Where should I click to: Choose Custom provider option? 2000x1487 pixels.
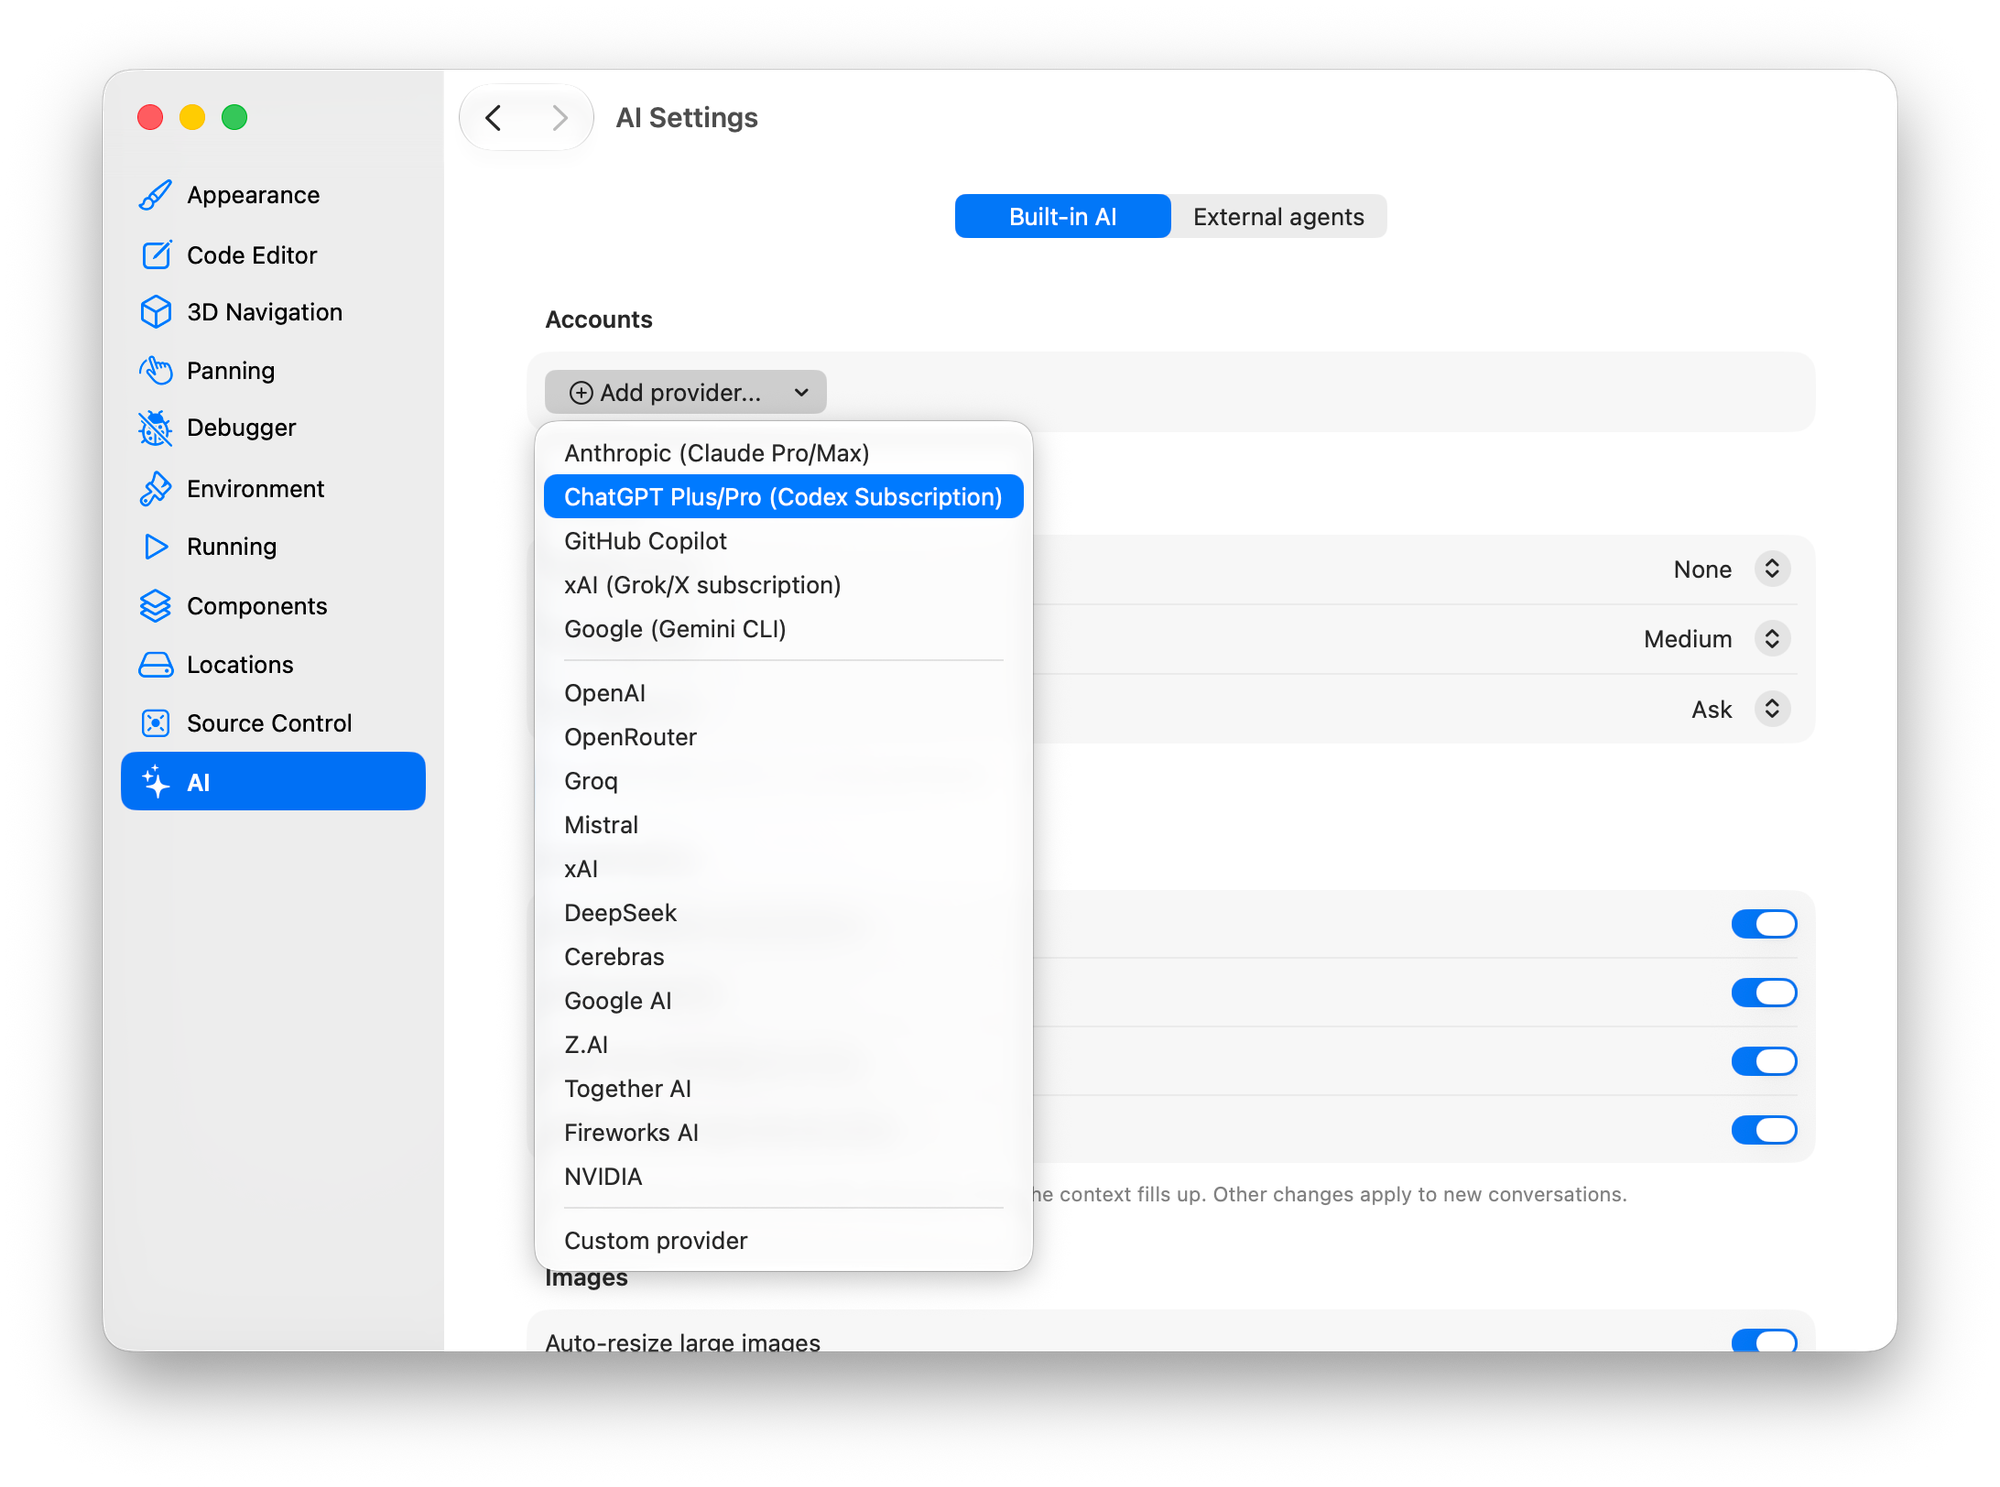tap(783, 1241)
